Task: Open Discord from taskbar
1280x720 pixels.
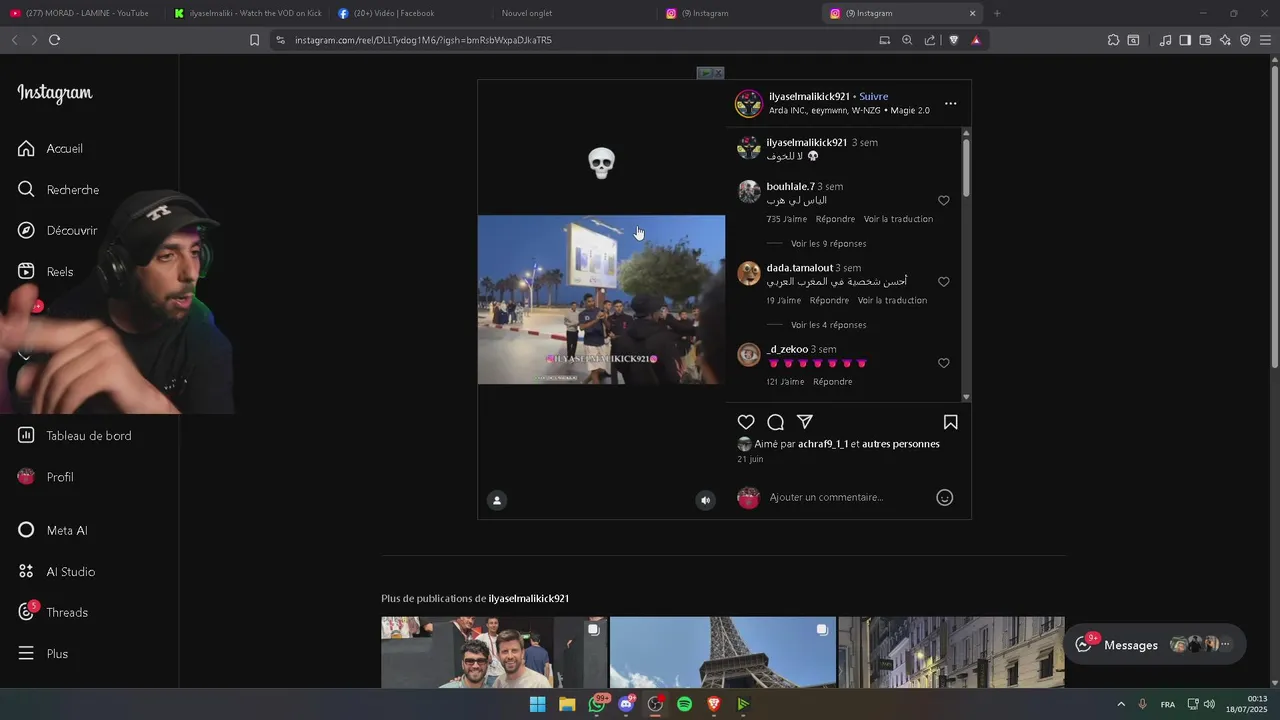Action: [x=626, y=704]
